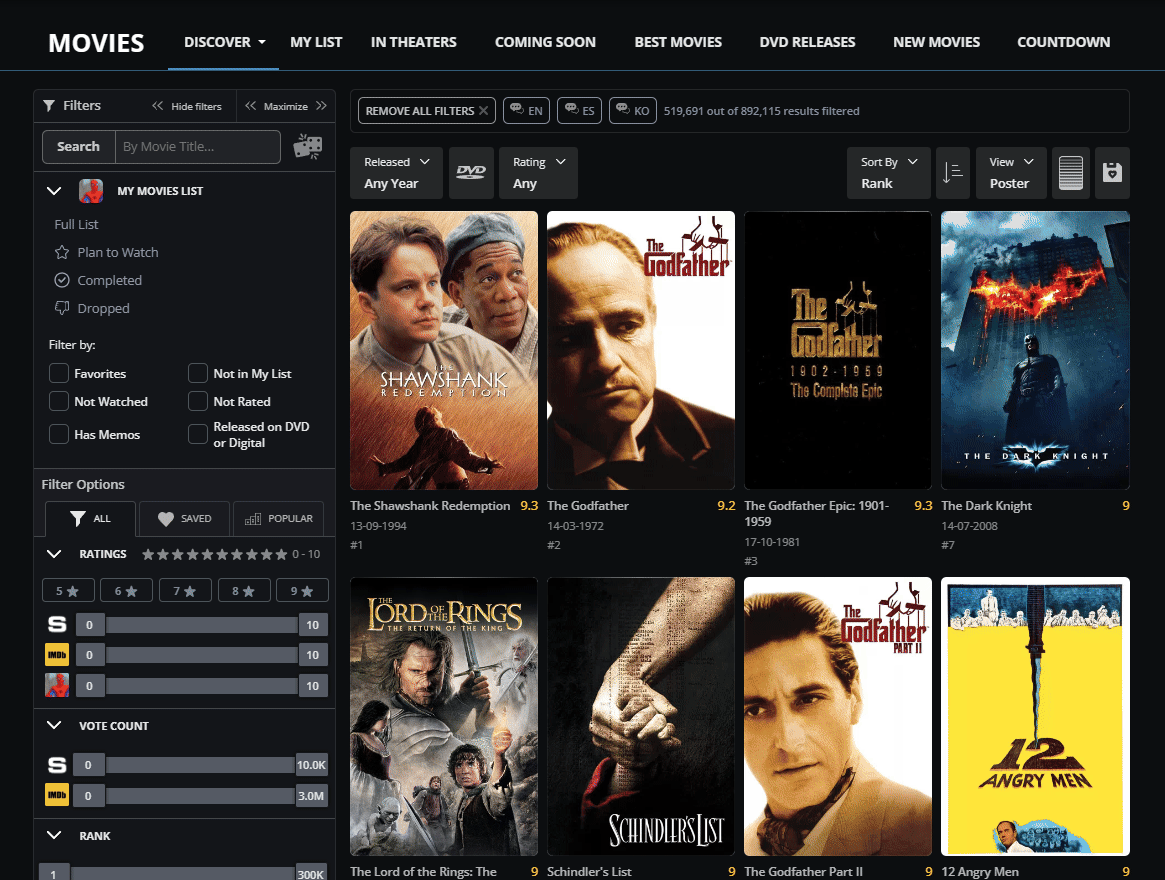Click the speech bubble icon in KO chip
The height and width of the screenshot is (880, 1165).
click(x=623, y=109)
